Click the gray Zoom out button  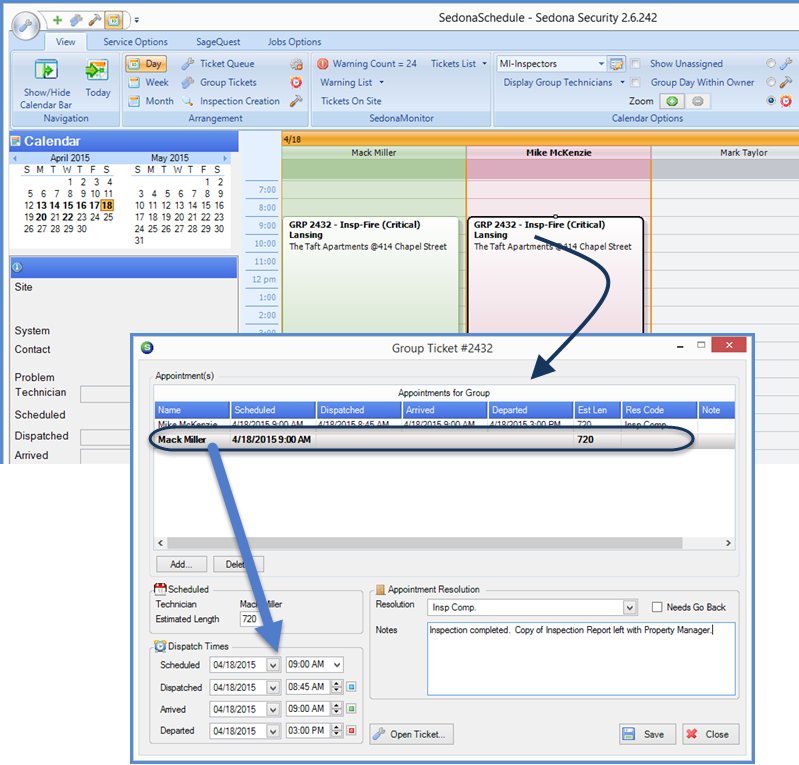point(698,101)
